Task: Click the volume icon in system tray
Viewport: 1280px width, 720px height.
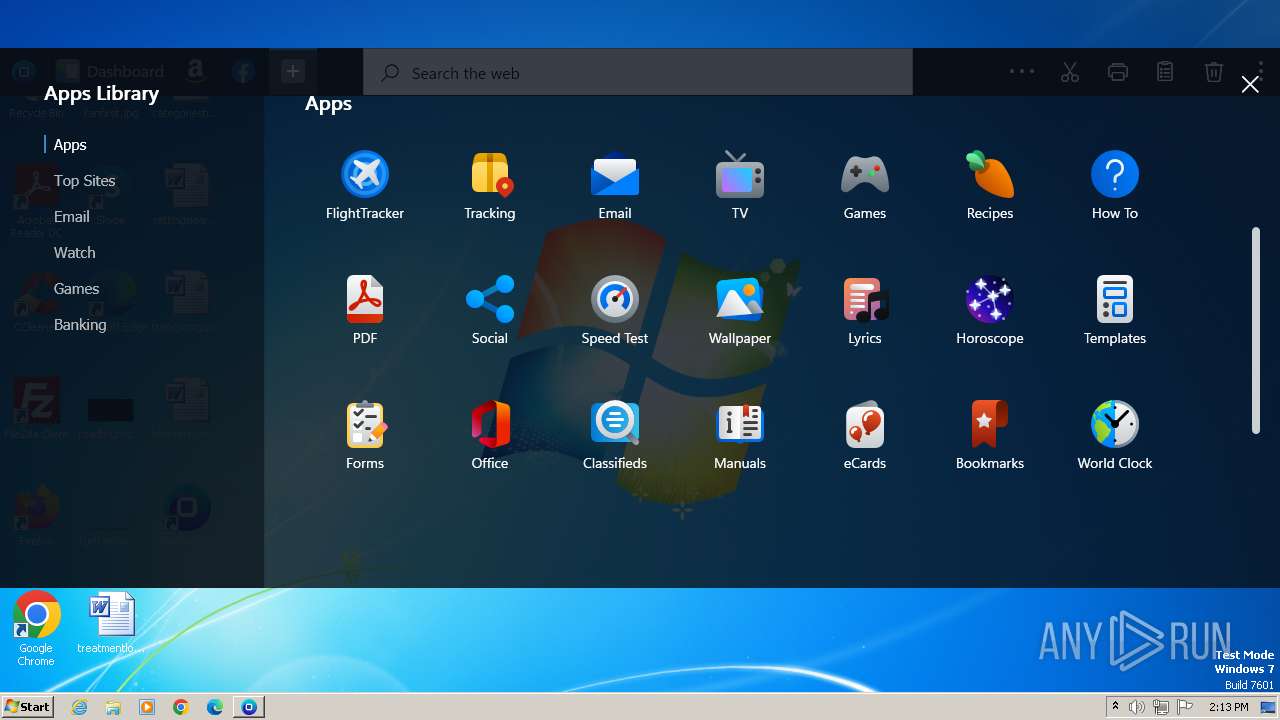Action: pyautogui.click(x=1137, y=707)
